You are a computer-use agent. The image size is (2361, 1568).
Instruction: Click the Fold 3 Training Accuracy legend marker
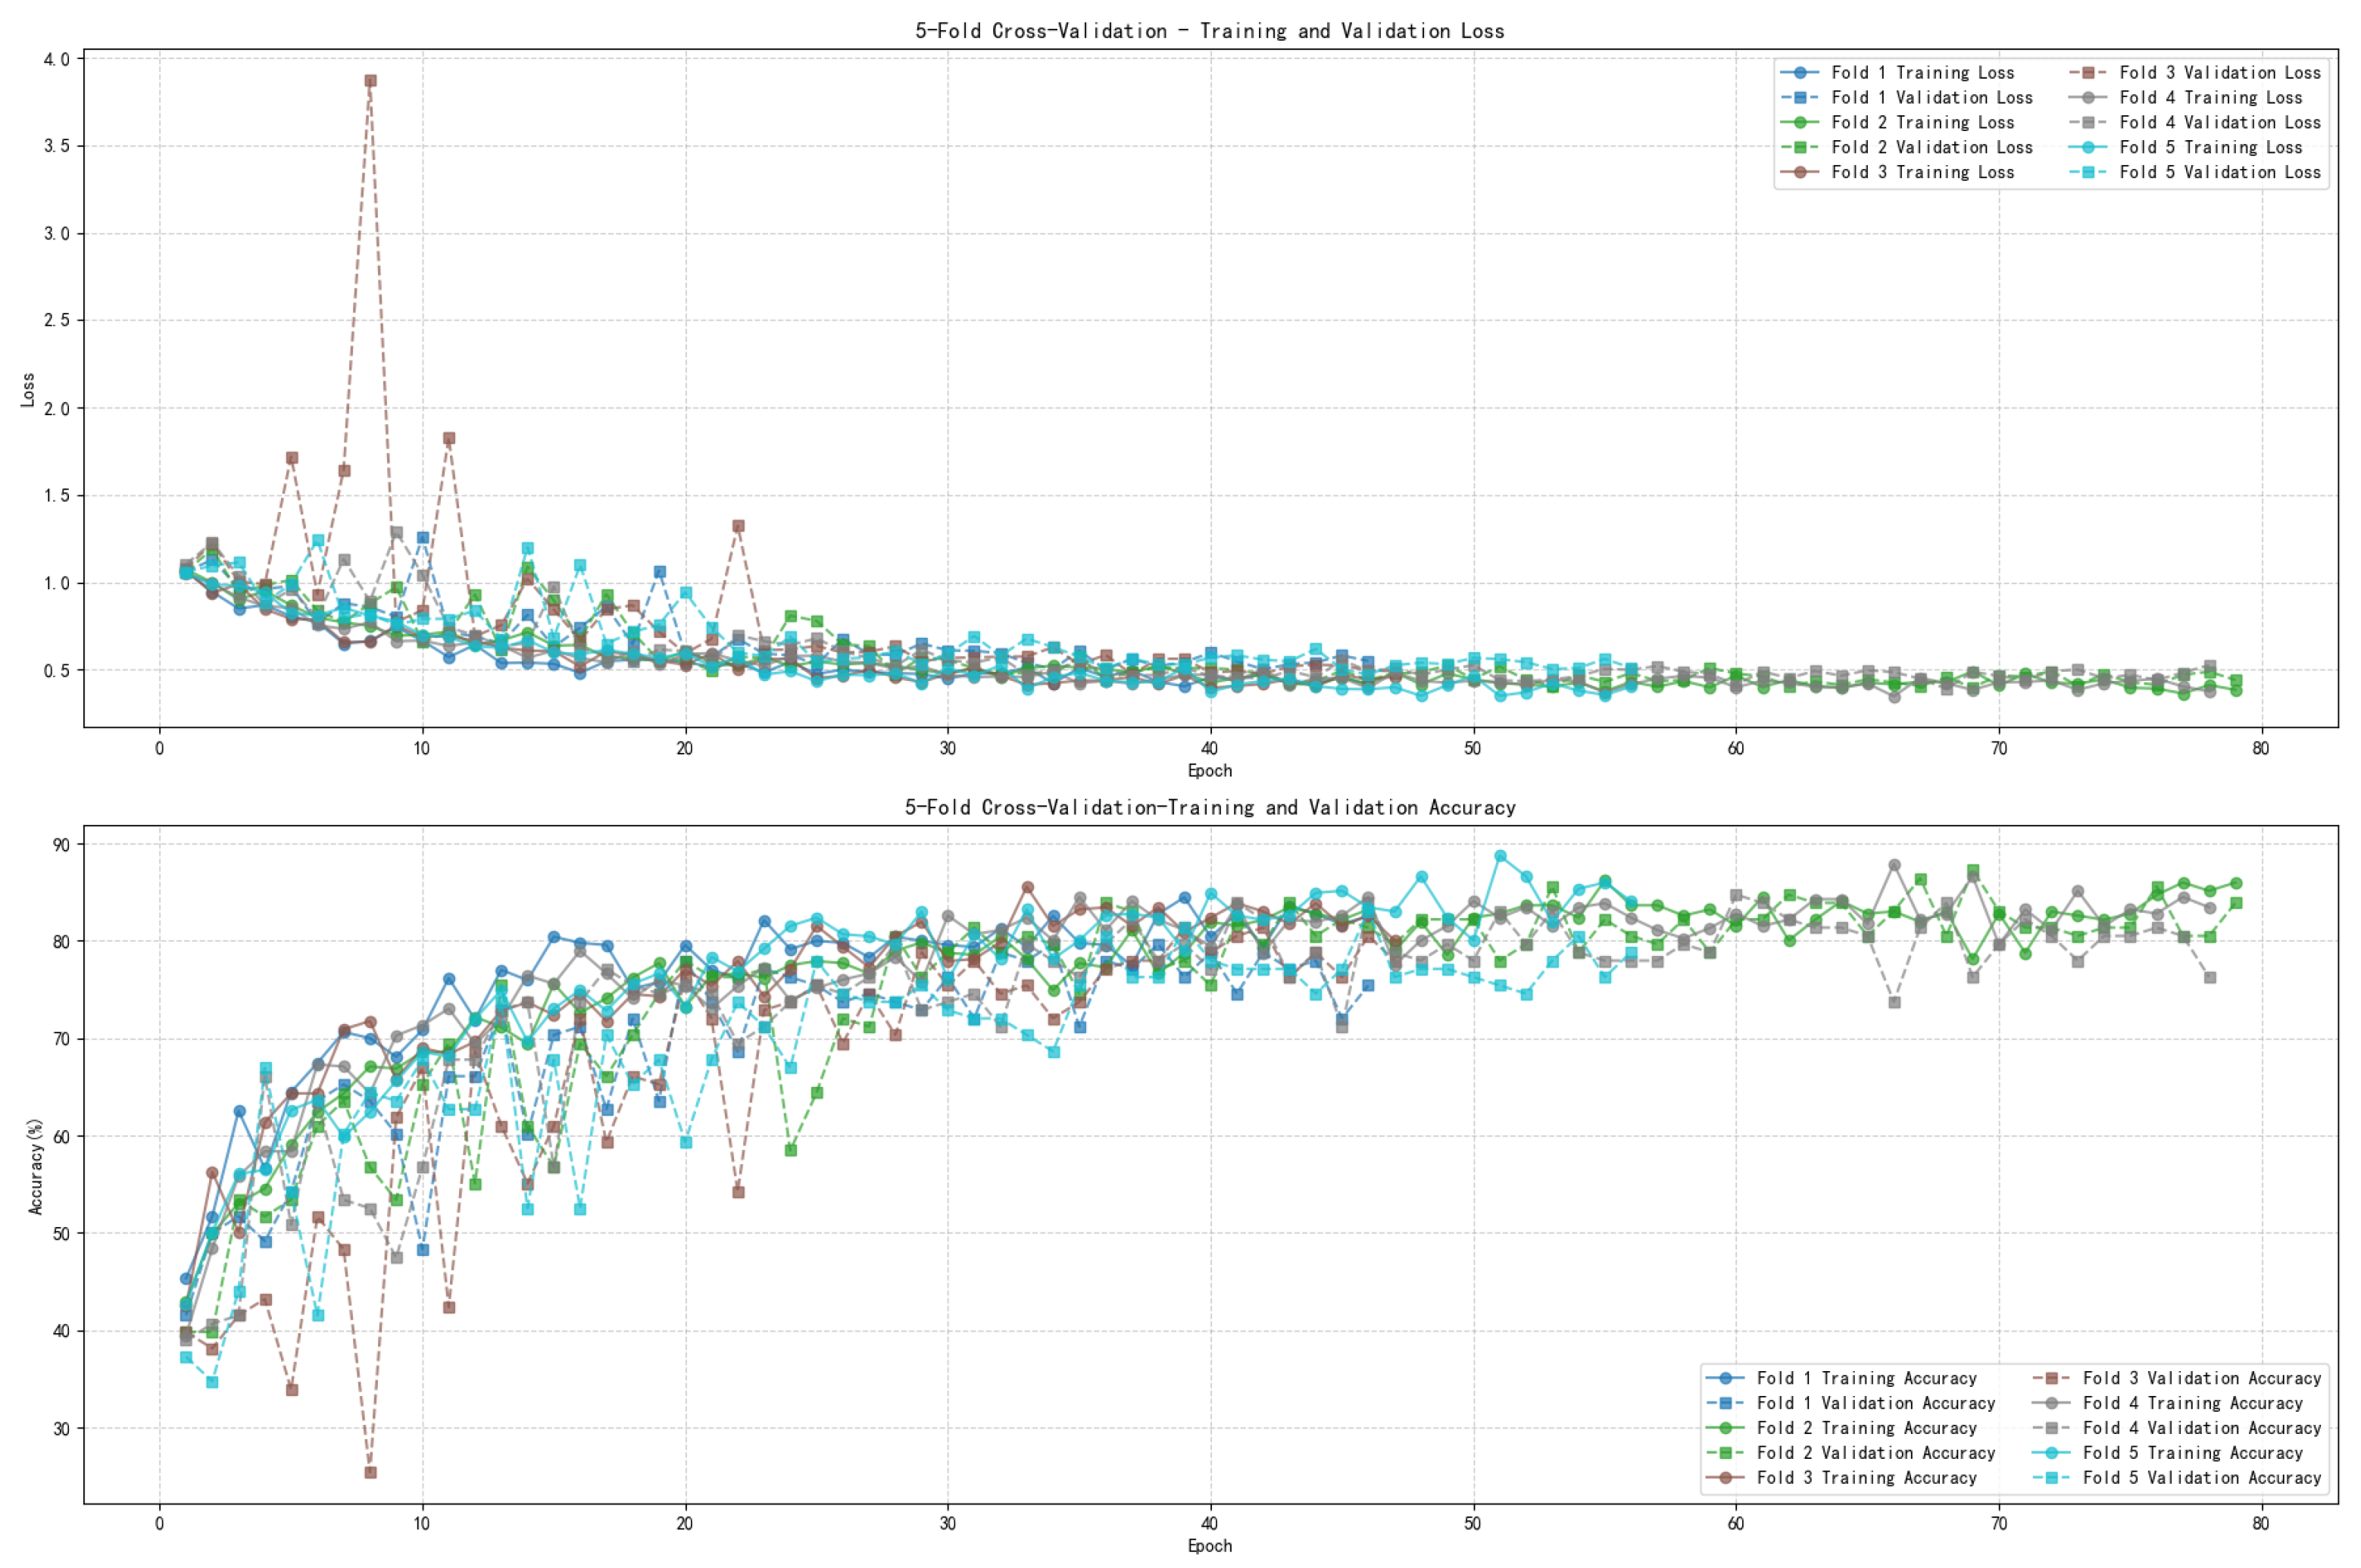(x=1725, y=1478)
